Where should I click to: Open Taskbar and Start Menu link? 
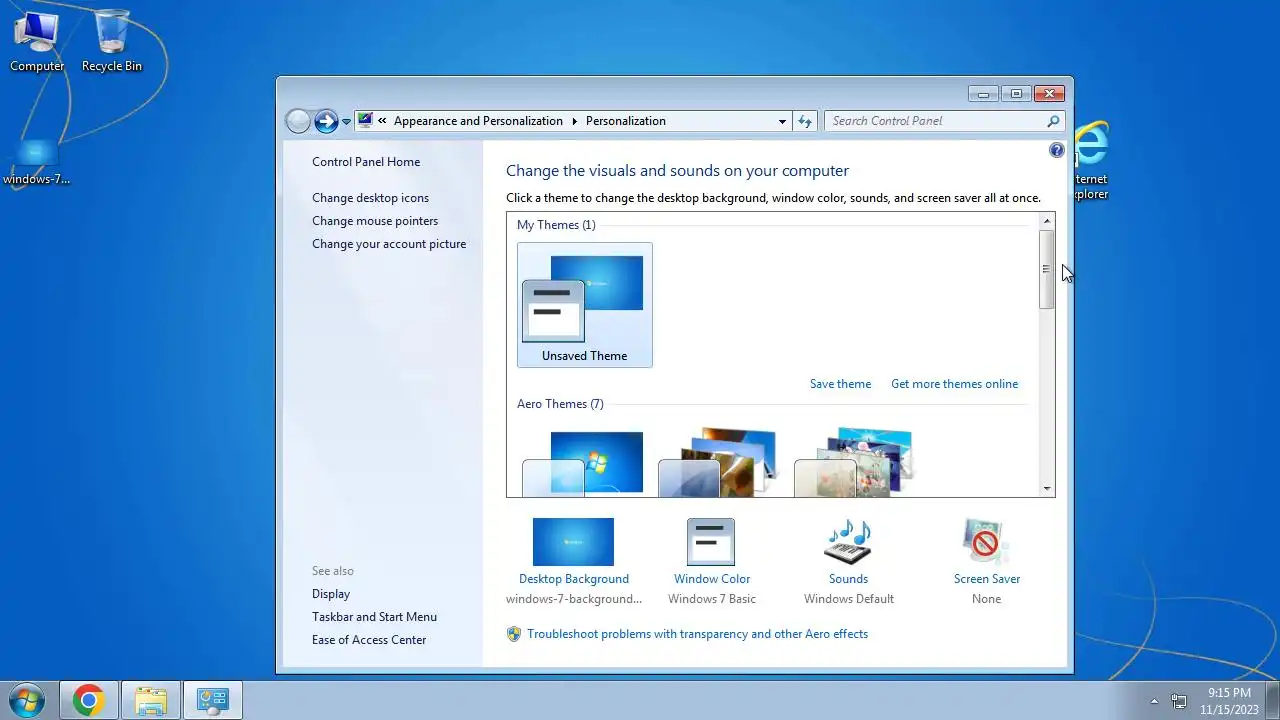[374, 617]
